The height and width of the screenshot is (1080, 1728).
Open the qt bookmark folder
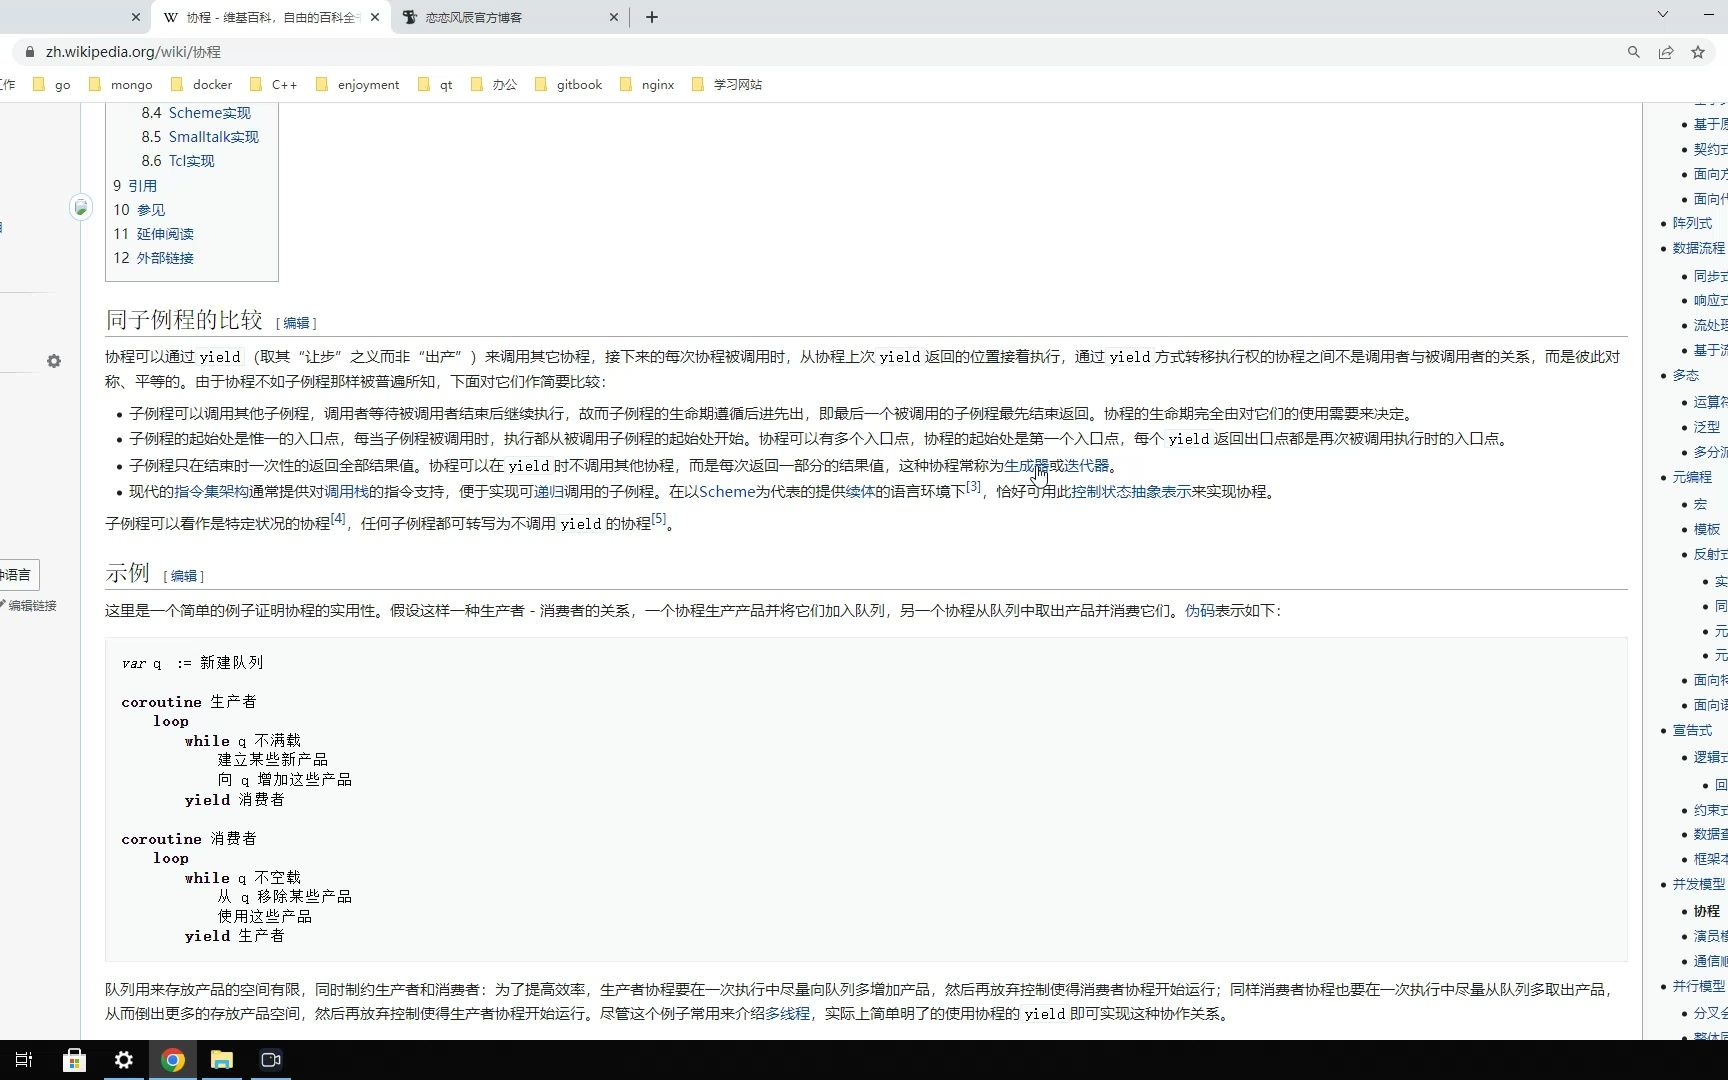435,85
